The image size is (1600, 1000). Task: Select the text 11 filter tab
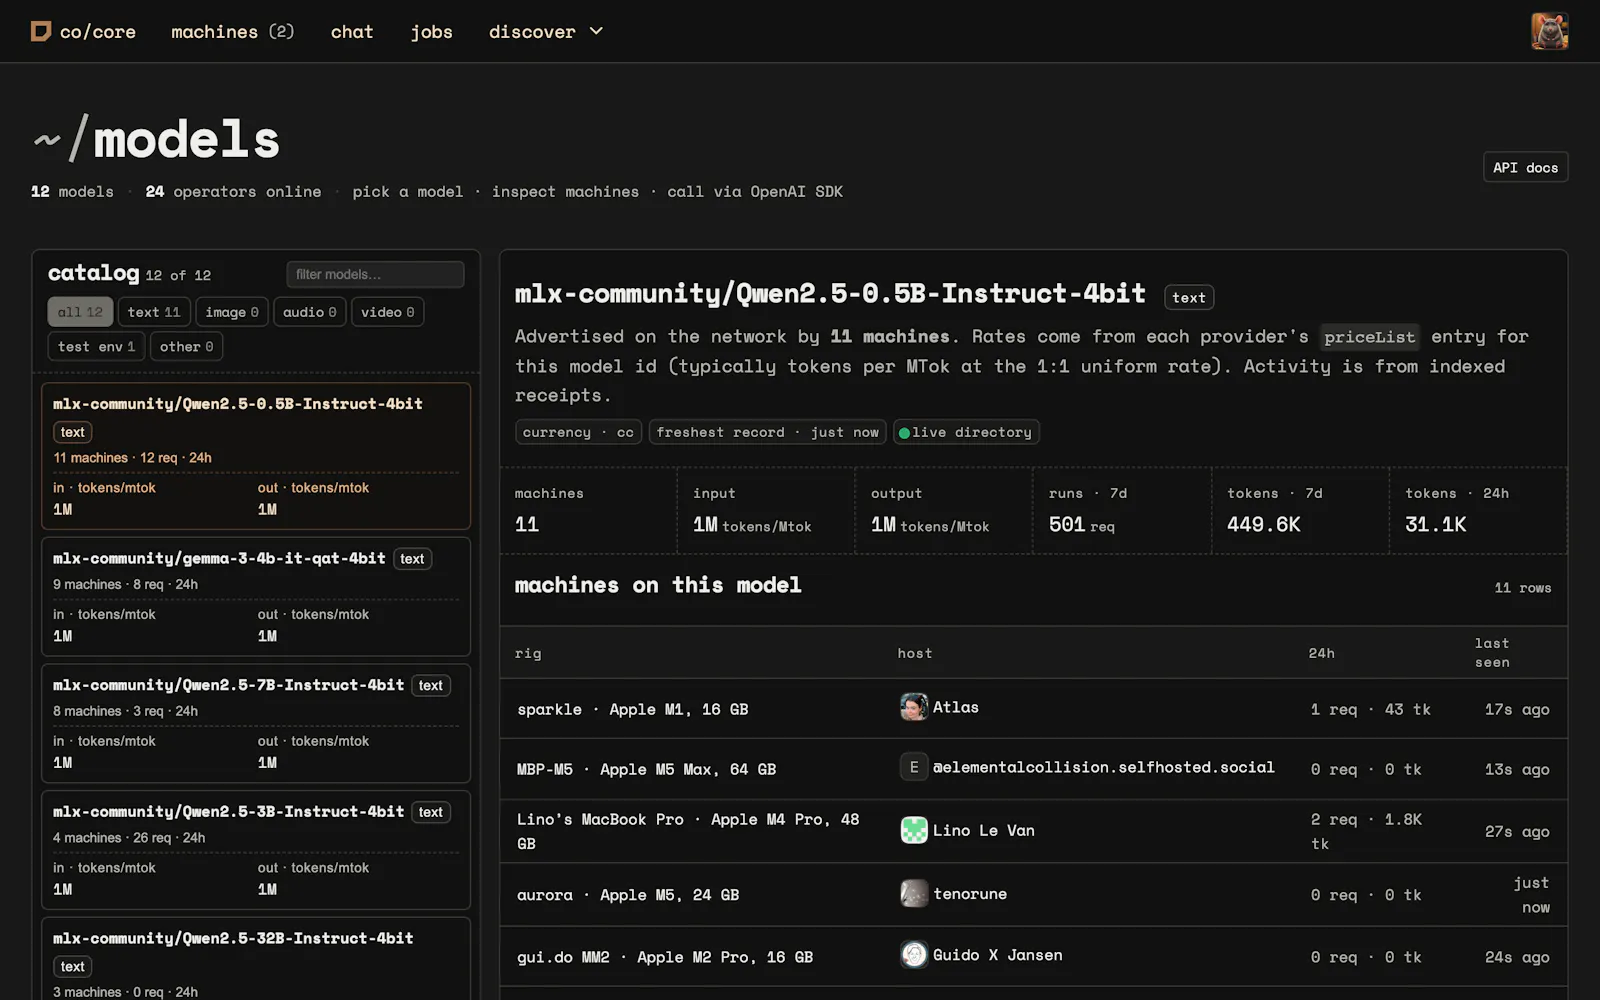[x=154, y=312]
